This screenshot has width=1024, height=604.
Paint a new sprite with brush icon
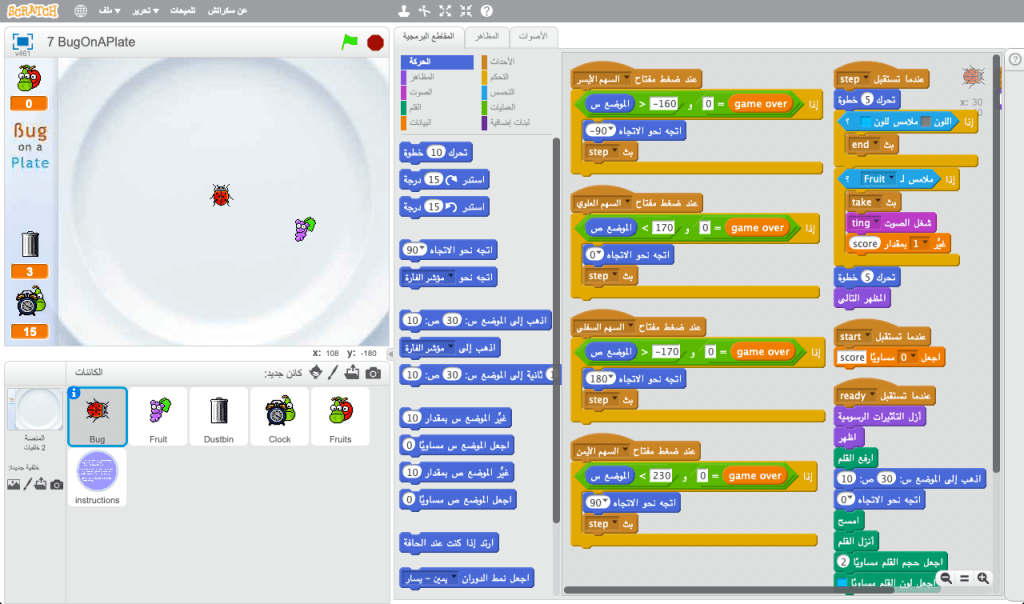[333, 373]
